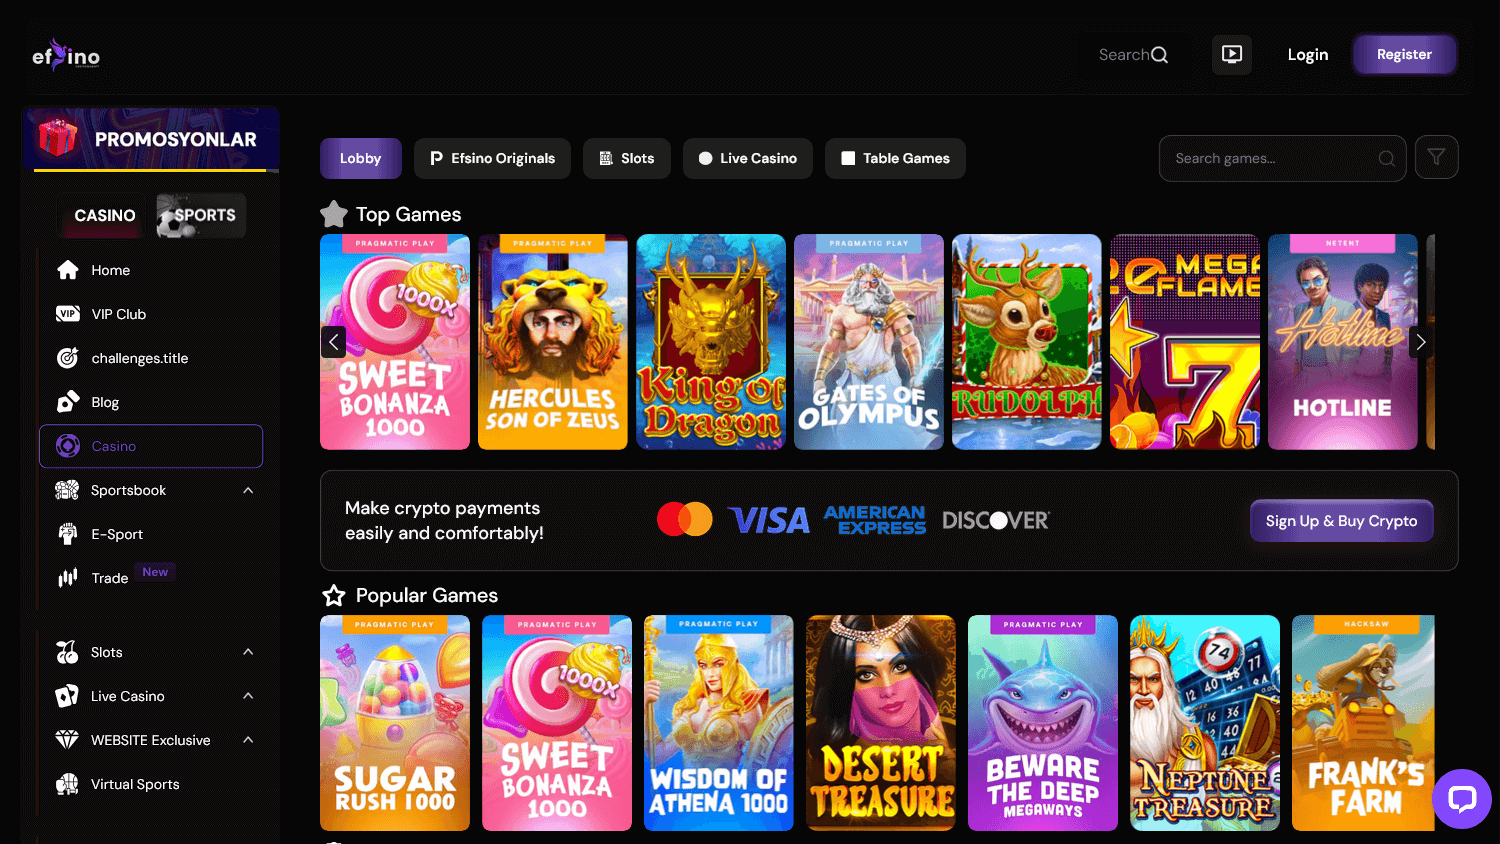The height and width of the screenshot is (844, 1500).
Task: Switch to CASINO mode
Action: tap(104, 215)
